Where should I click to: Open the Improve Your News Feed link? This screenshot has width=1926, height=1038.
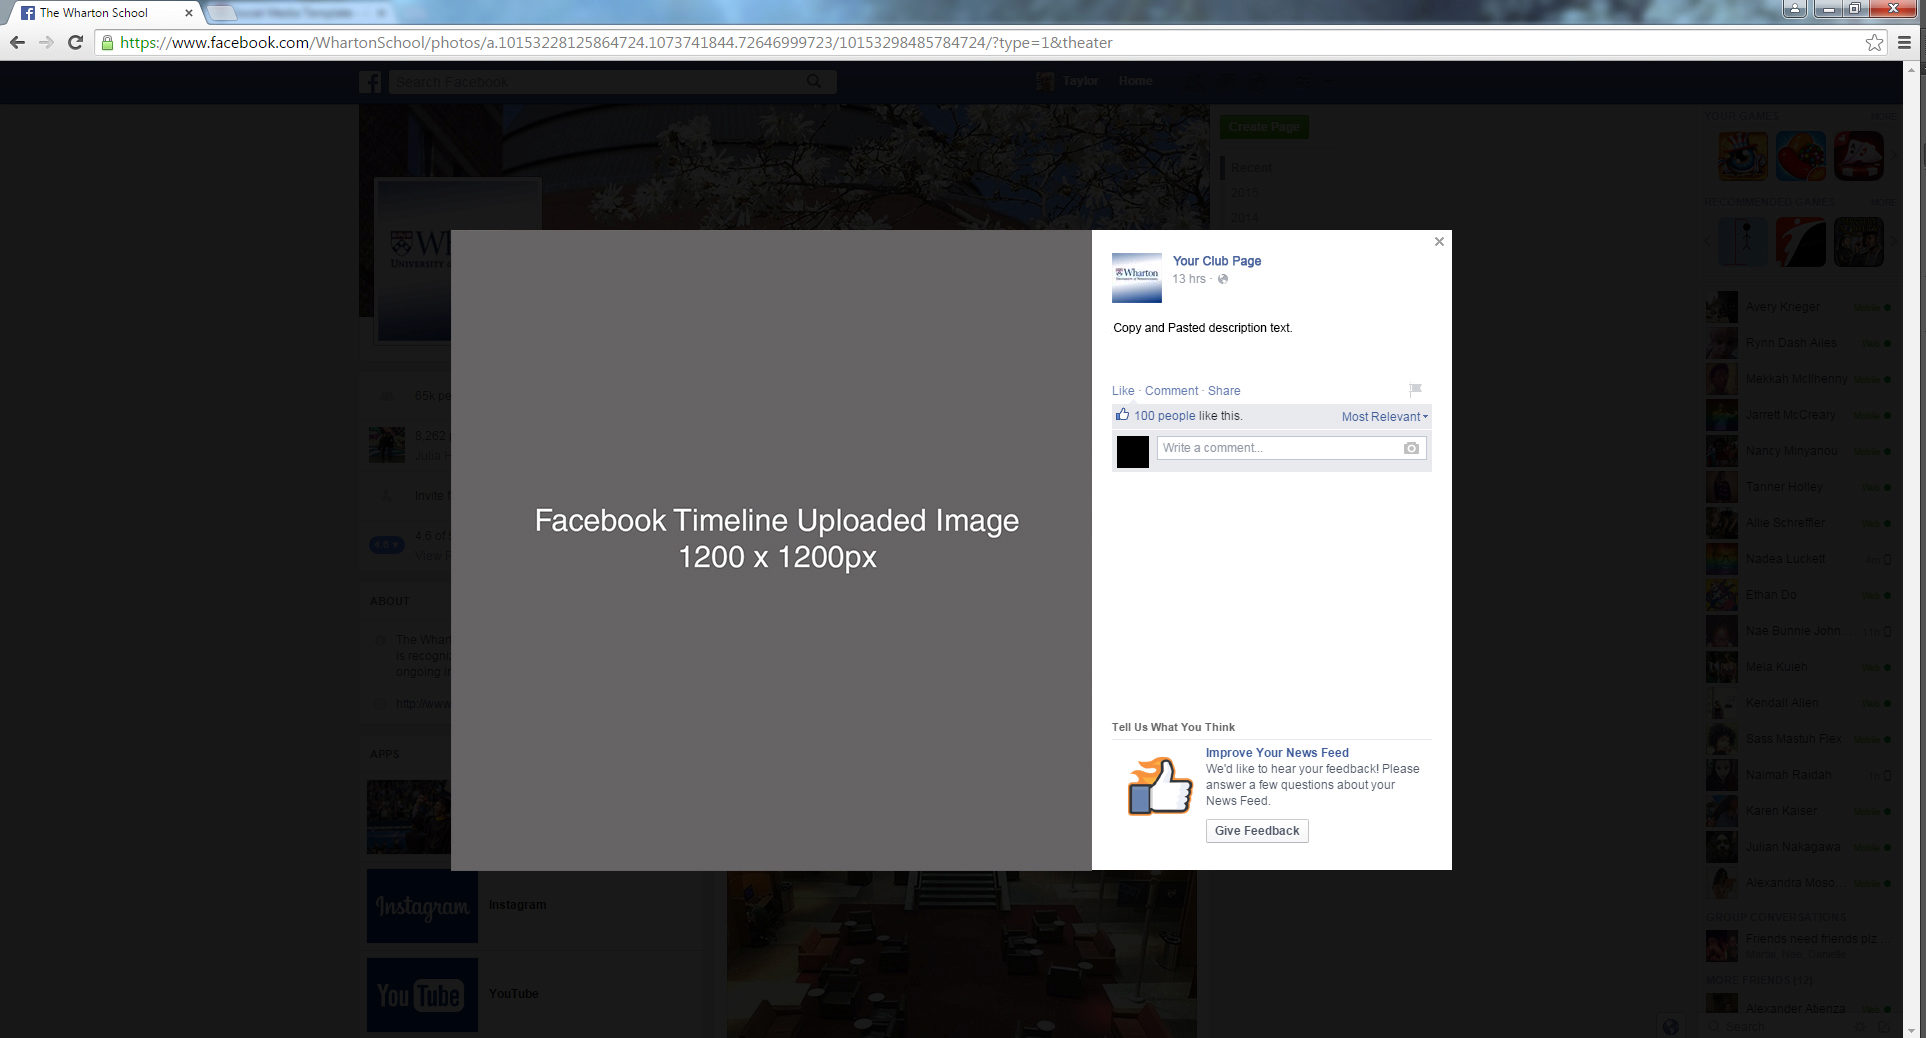pyautogui.click(x=1277, y=753)
